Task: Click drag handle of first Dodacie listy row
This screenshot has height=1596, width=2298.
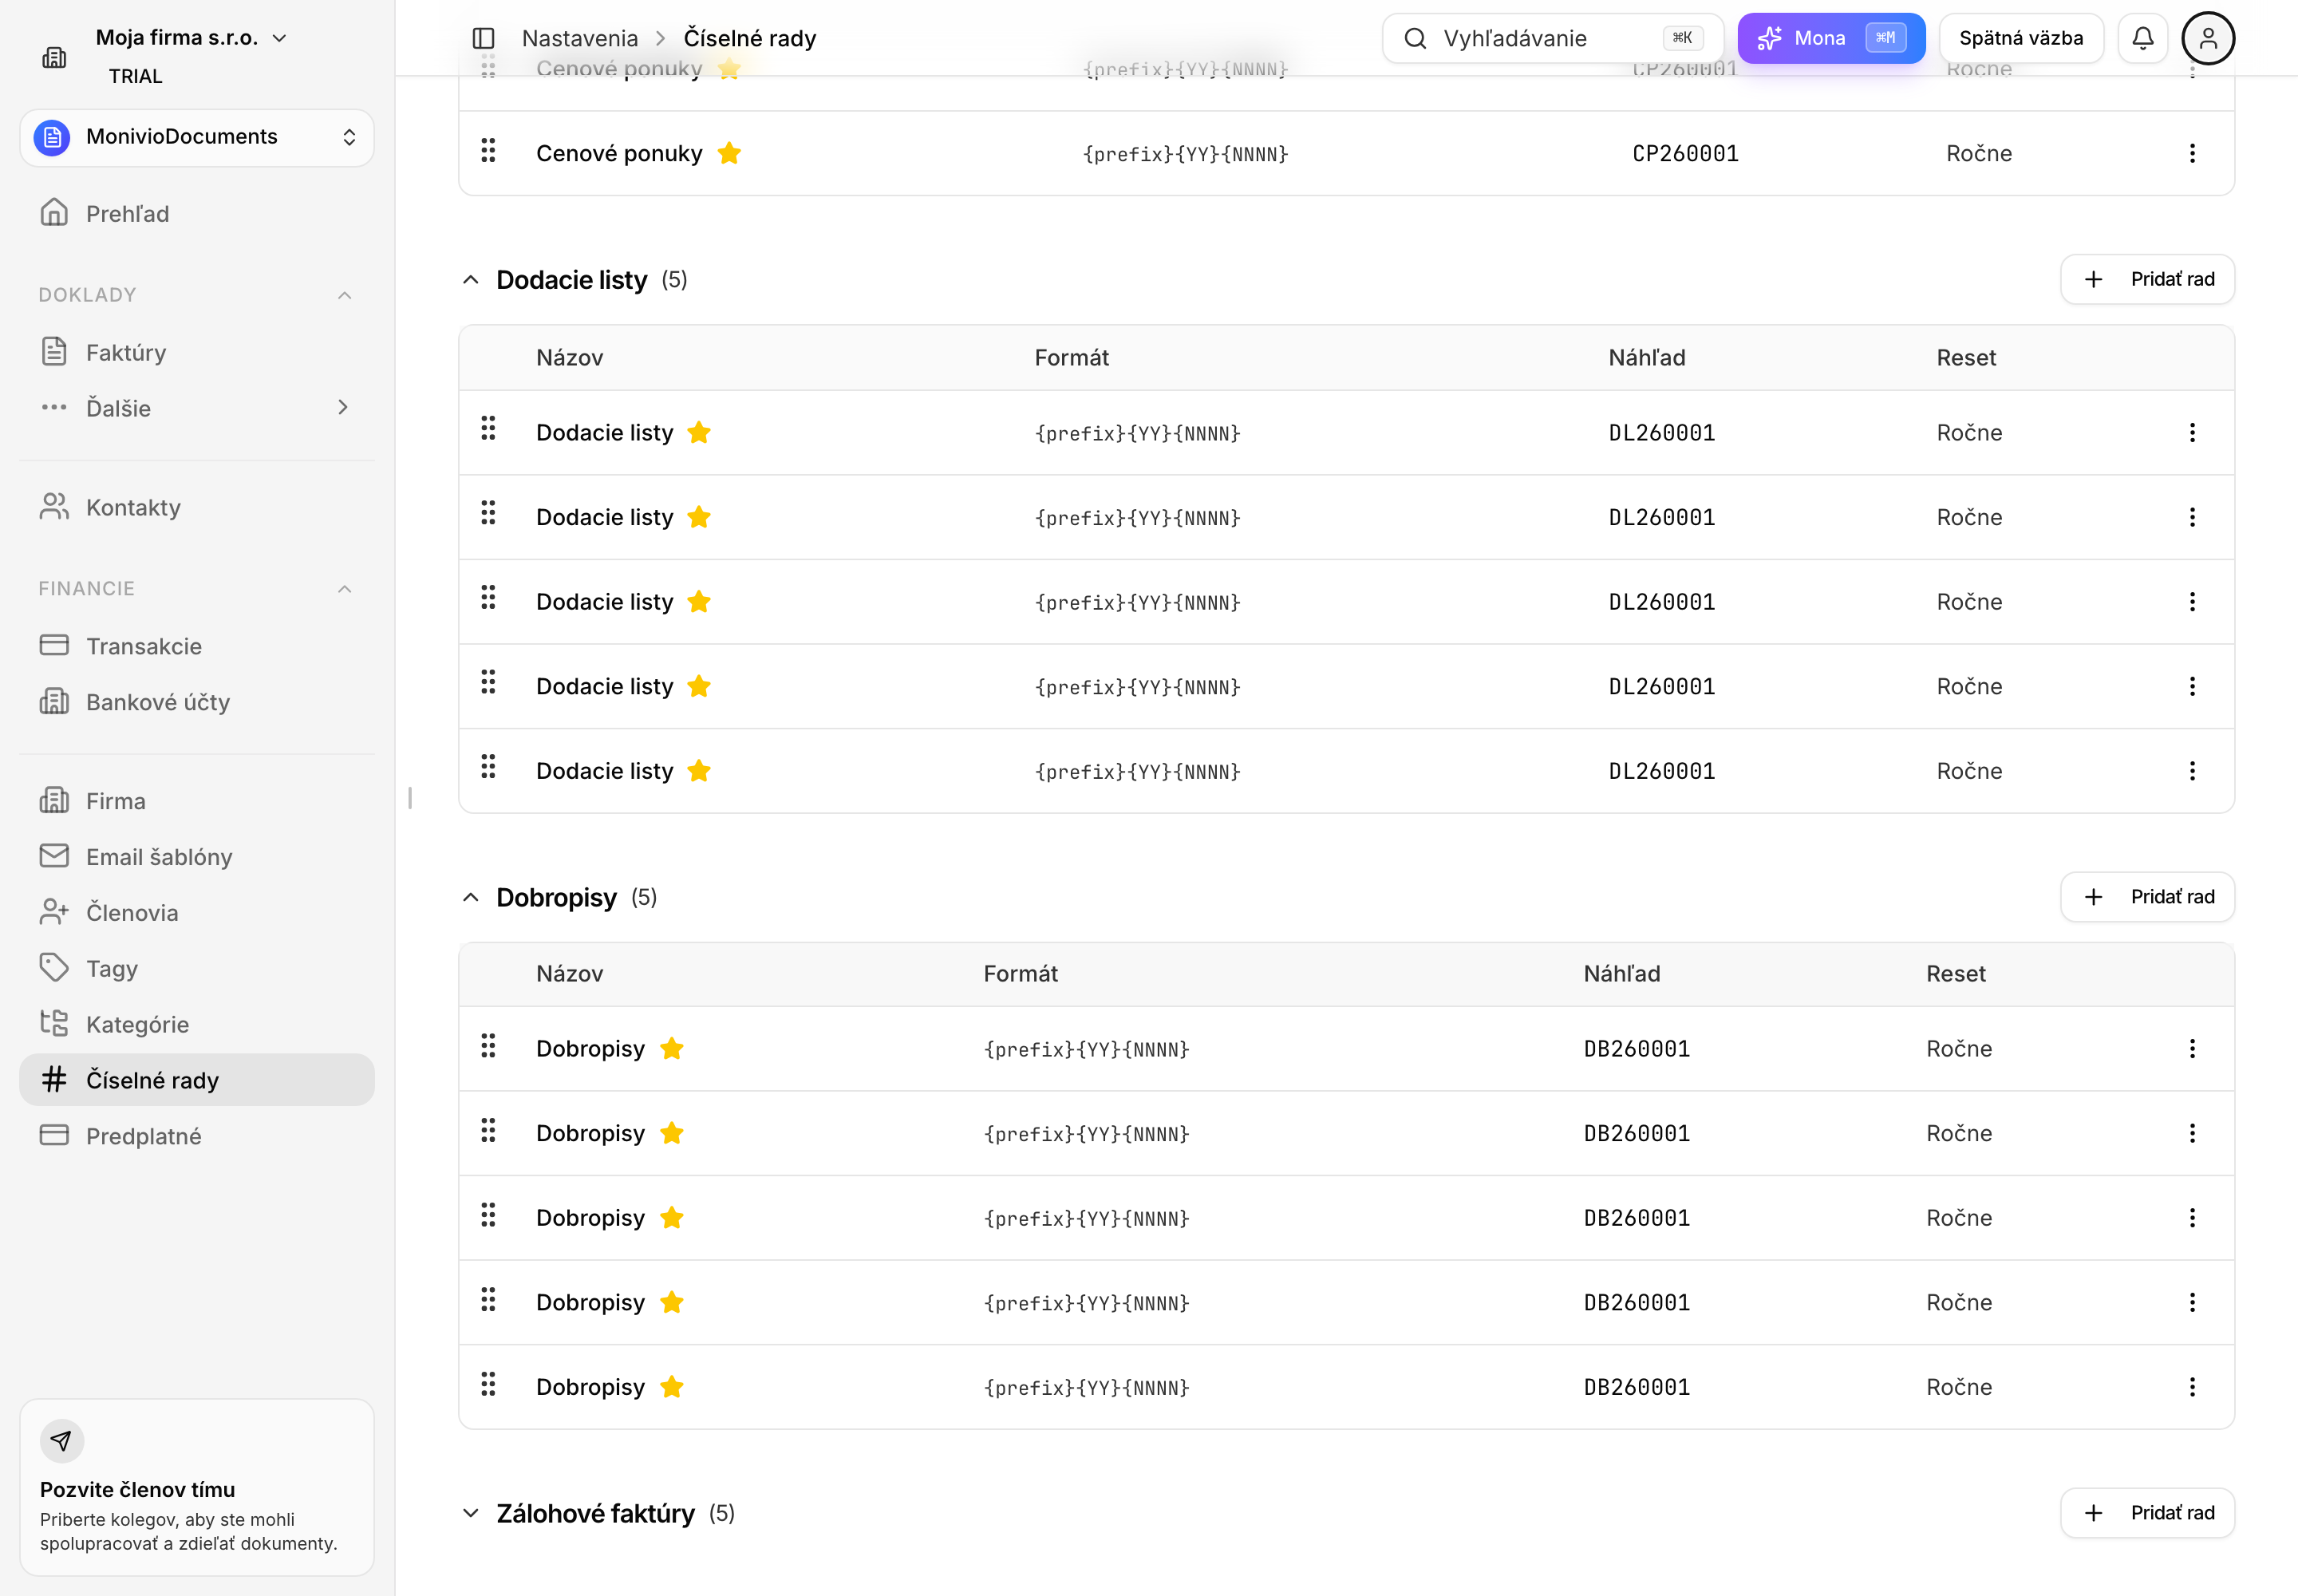Action: (x=488, y=429)
